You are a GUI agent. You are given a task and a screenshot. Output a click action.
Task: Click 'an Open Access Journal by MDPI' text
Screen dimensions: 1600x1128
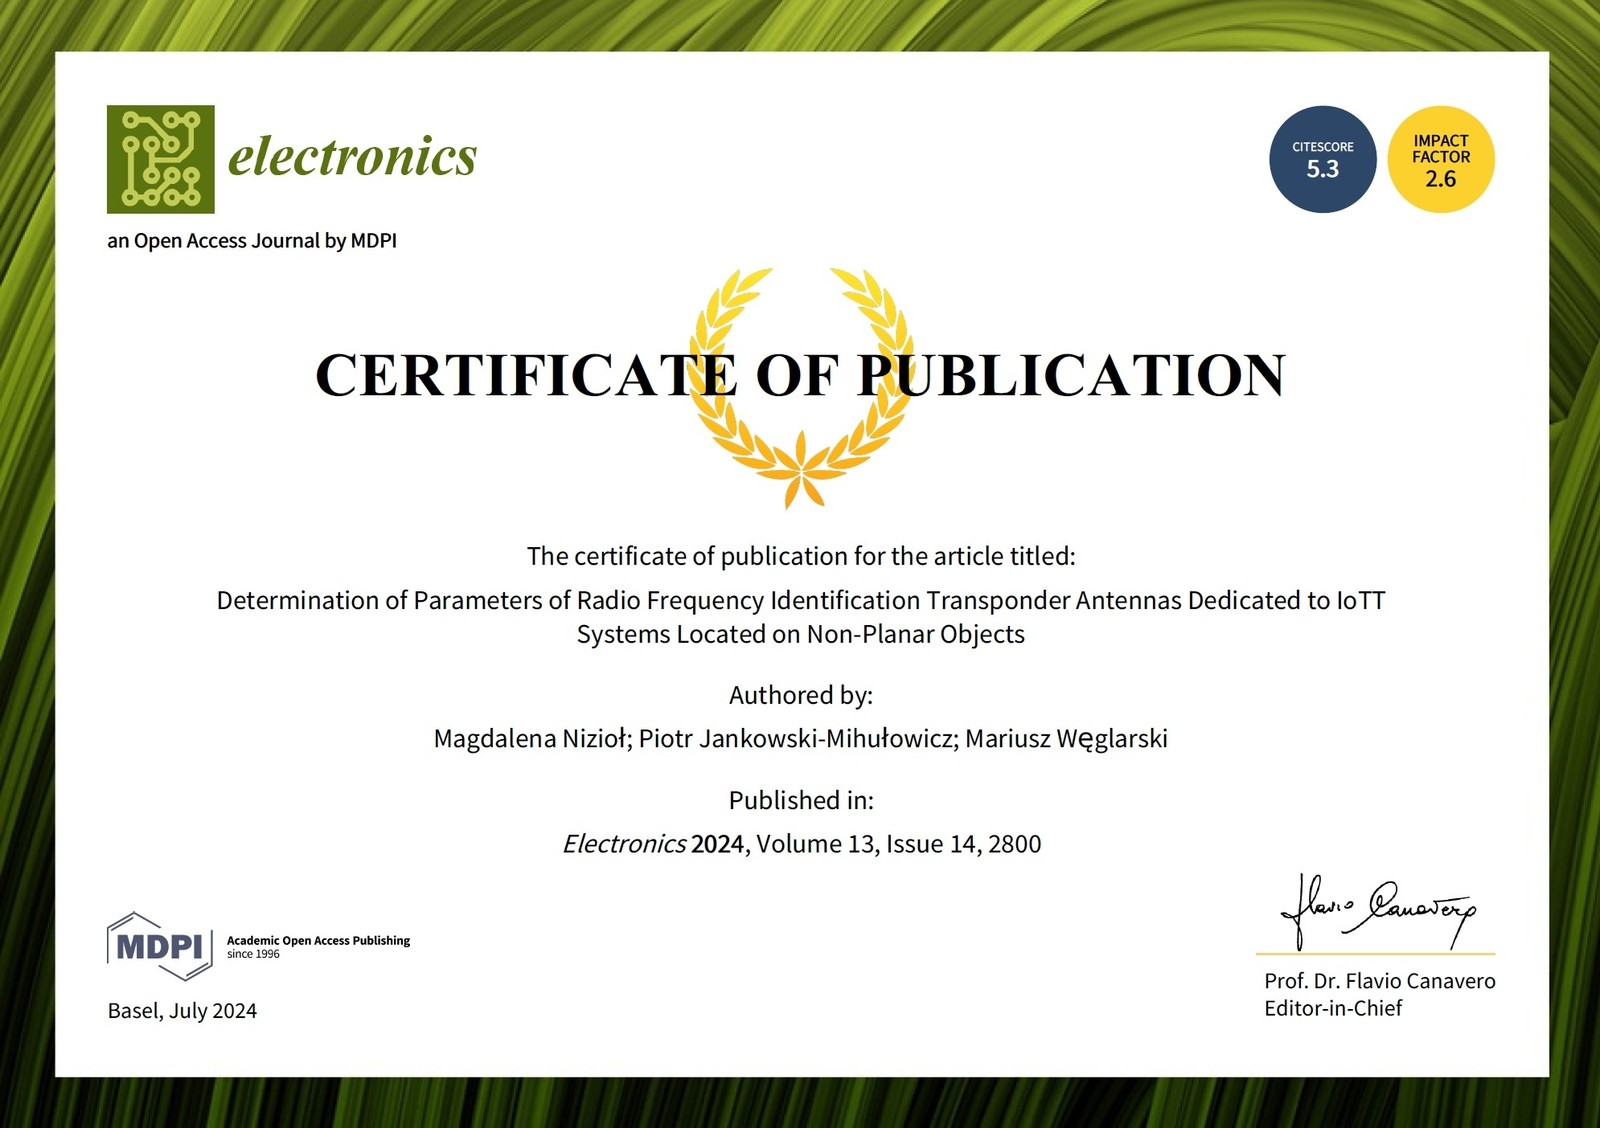coord(252,241)
